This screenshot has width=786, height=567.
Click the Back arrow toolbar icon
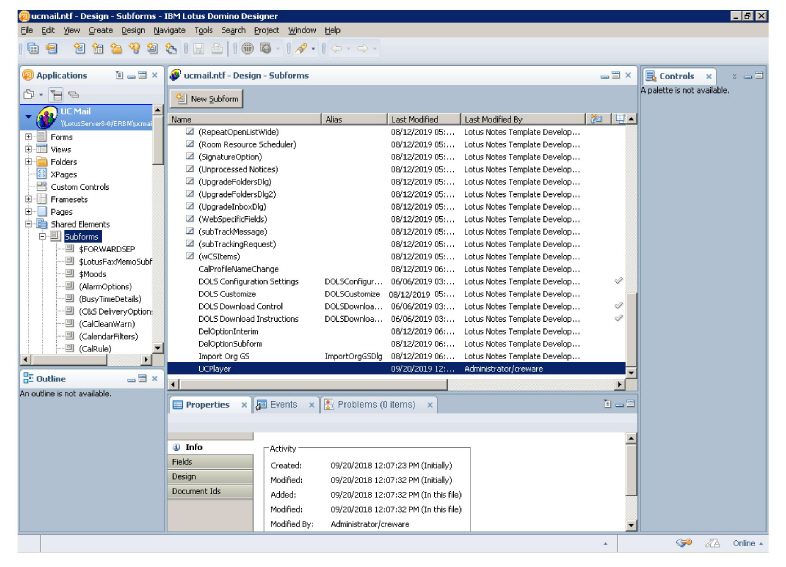pos(337,49)
